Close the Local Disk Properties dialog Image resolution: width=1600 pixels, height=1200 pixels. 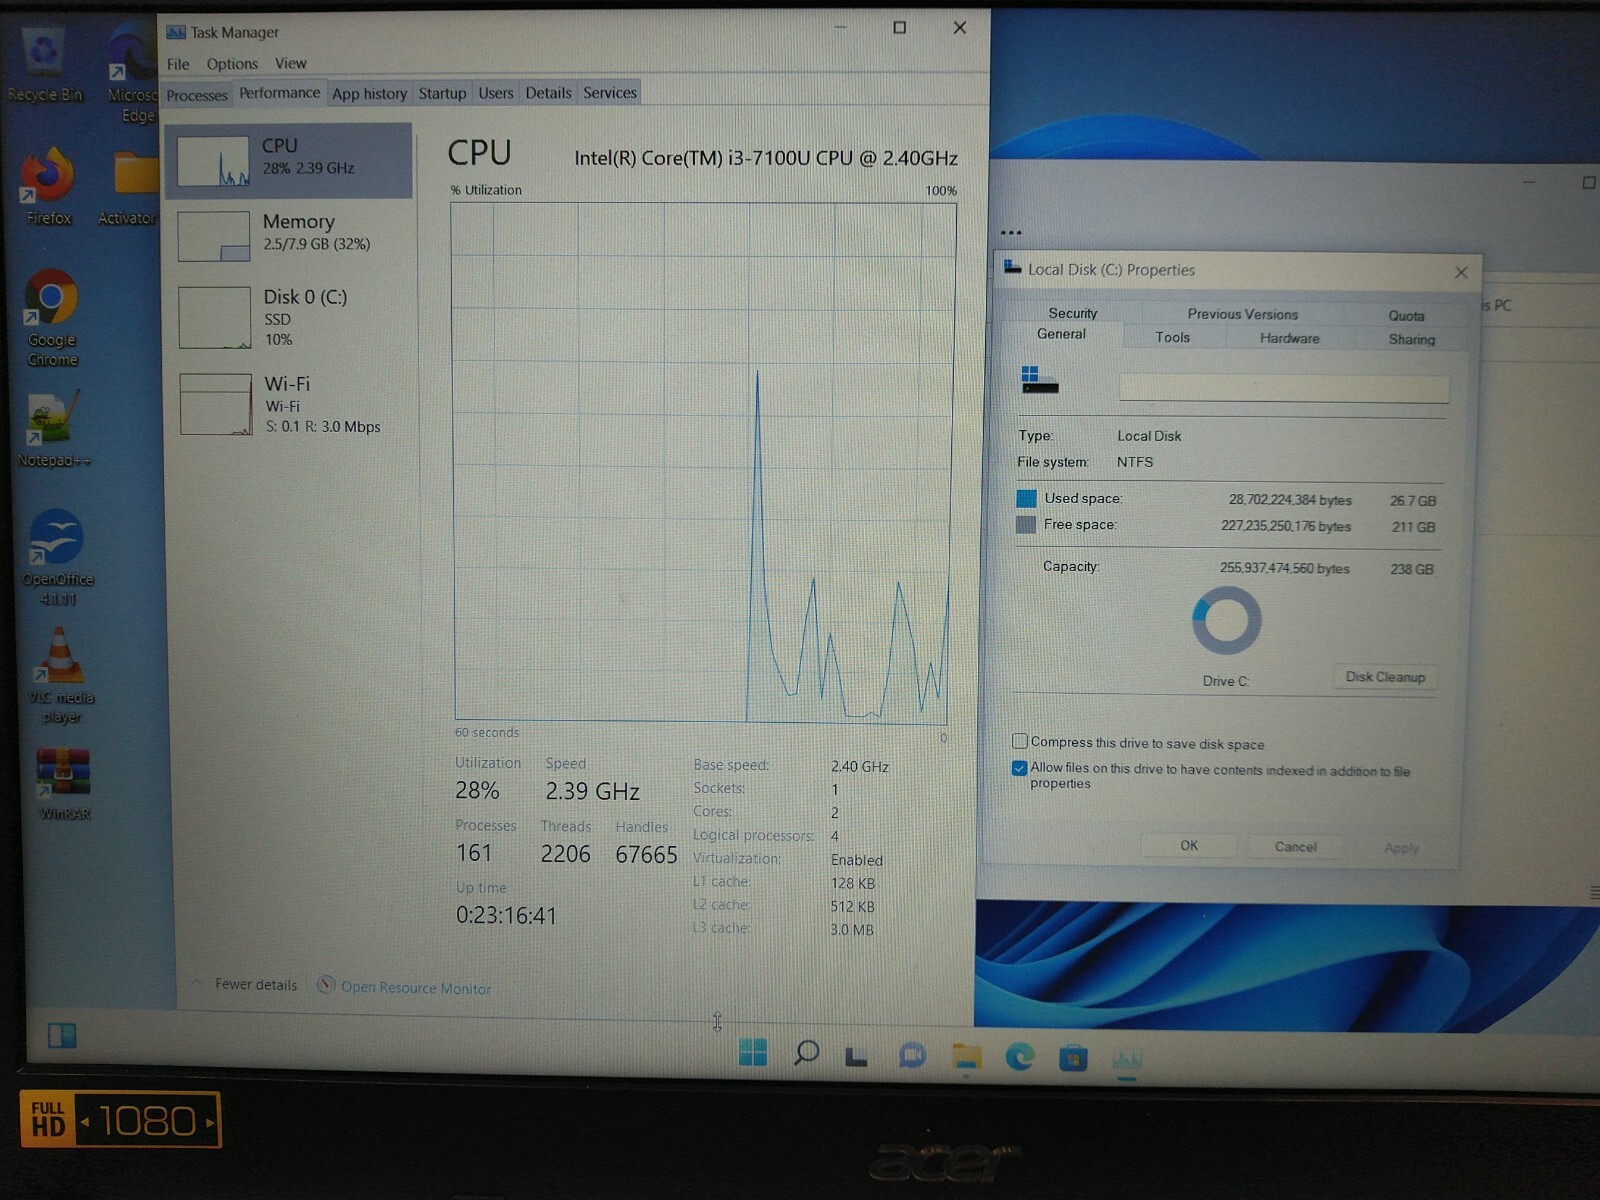coord(1461,272)
